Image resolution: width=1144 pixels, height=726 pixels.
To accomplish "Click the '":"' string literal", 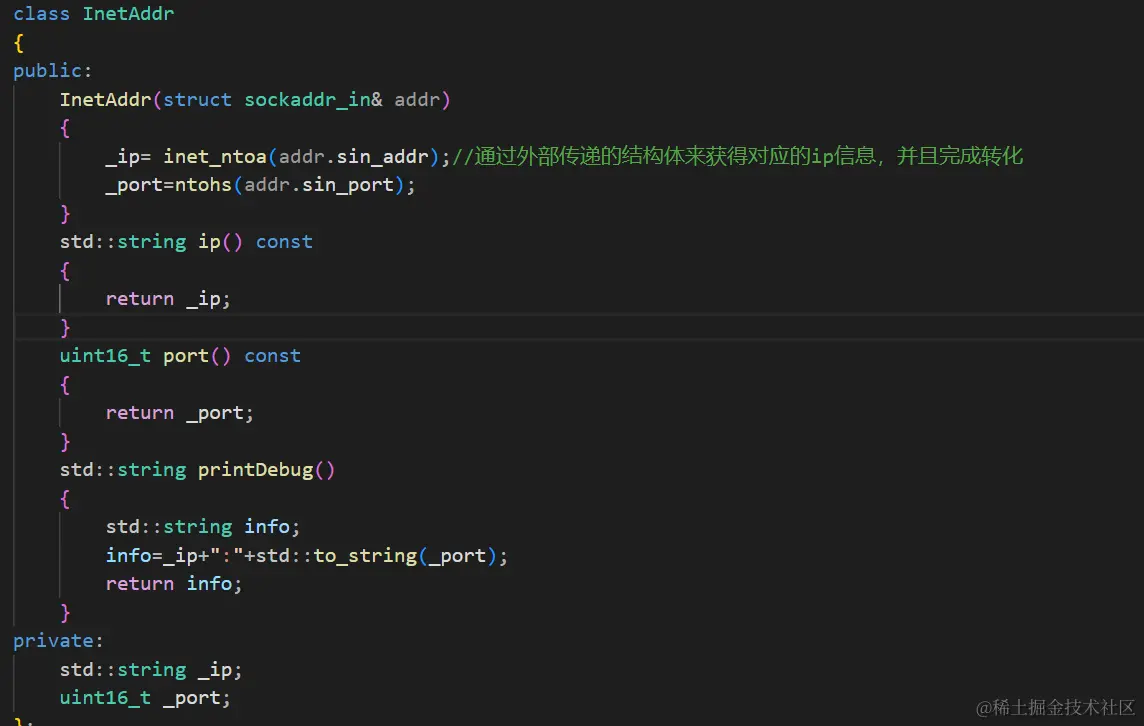I will 226,555.
